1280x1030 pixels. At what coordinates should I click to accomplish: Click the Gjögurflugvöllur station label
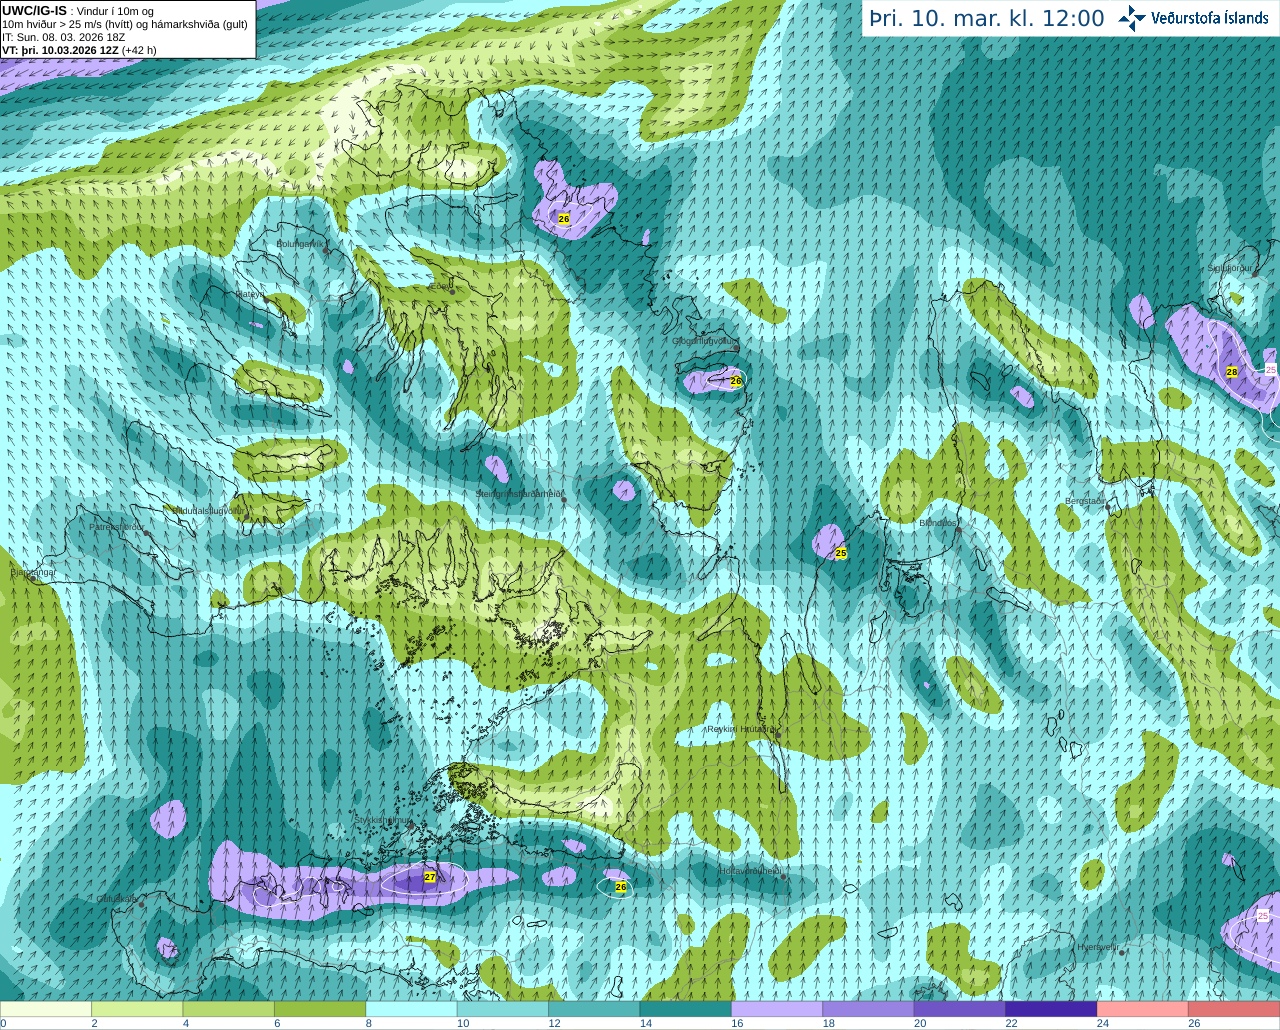[x=704, y=341]
